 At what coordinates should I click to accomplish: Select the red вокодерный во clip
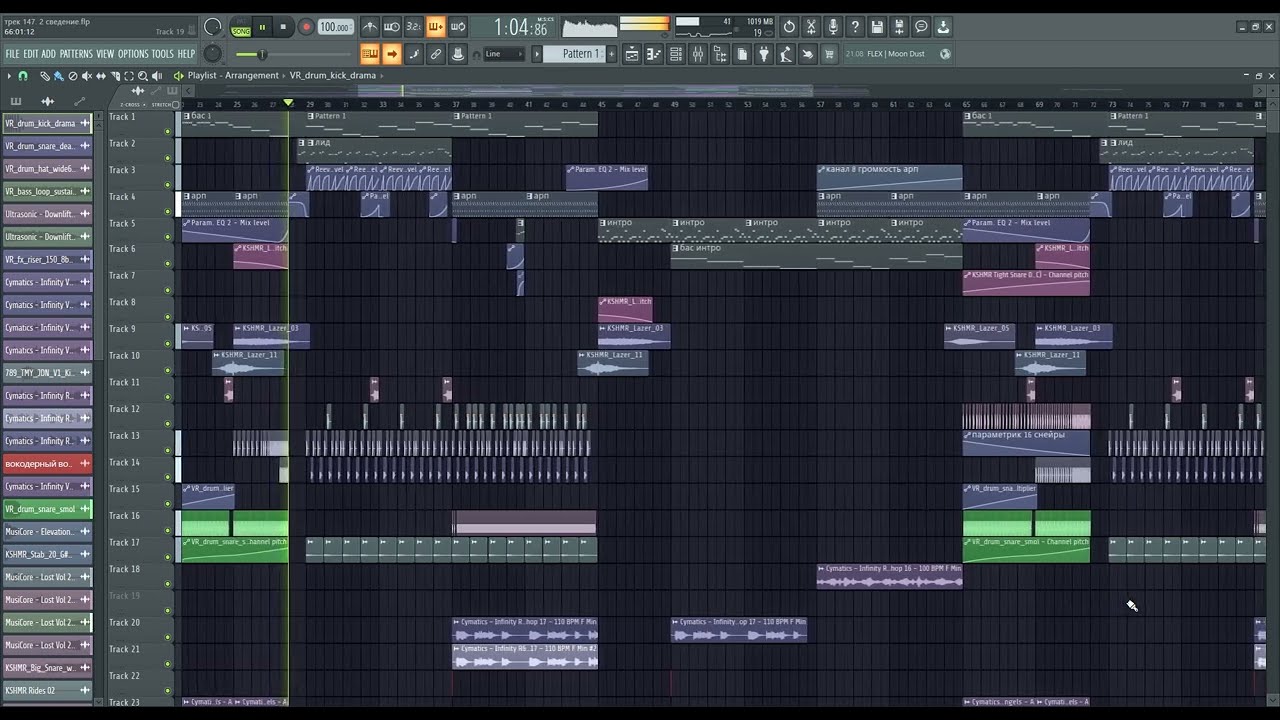(47, 464)
